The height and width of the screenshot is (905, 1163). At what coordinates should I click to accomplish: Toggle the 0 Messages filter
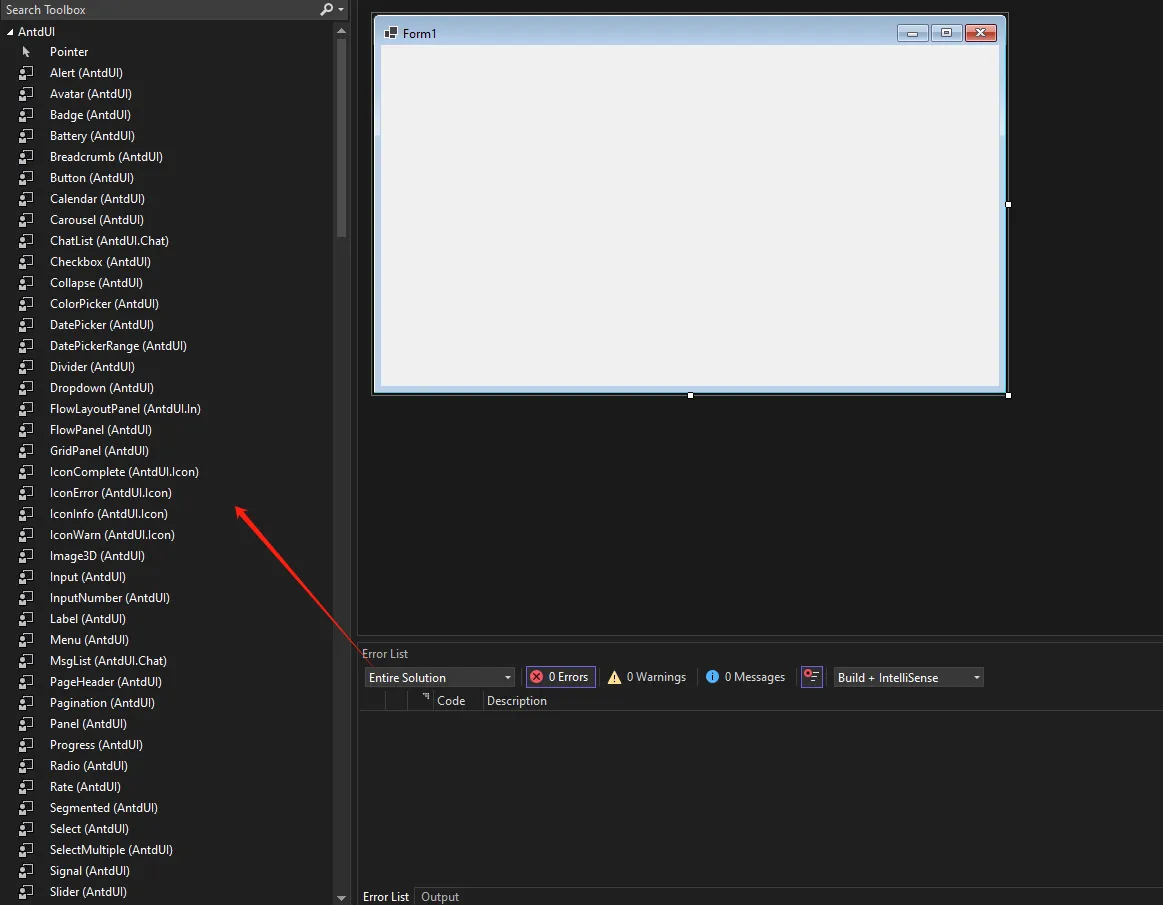tap(745, 677)
